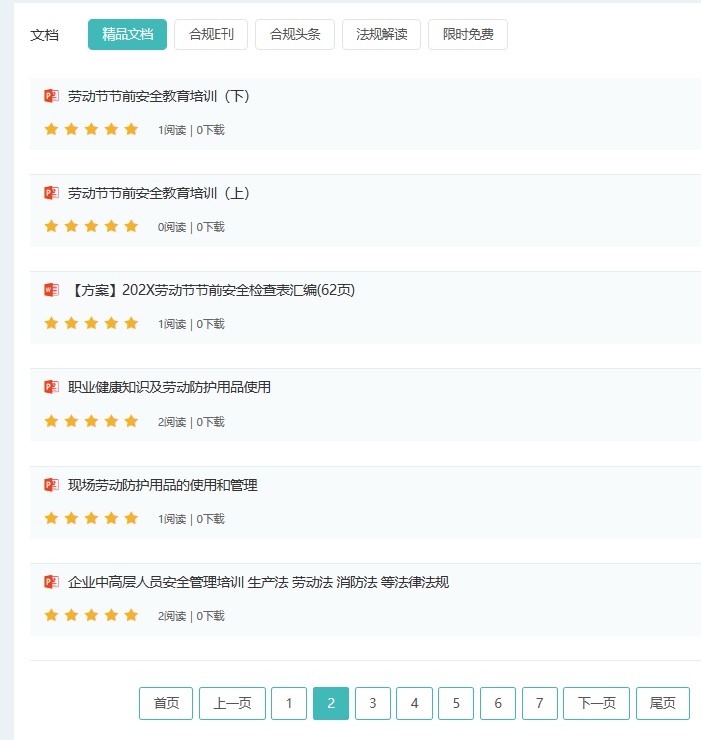The width and height of the screenshot is (701, 740).
Task: Click read/download stats under 劳动节节前安全教育培训（下）
Action: [x=191, y=130]
